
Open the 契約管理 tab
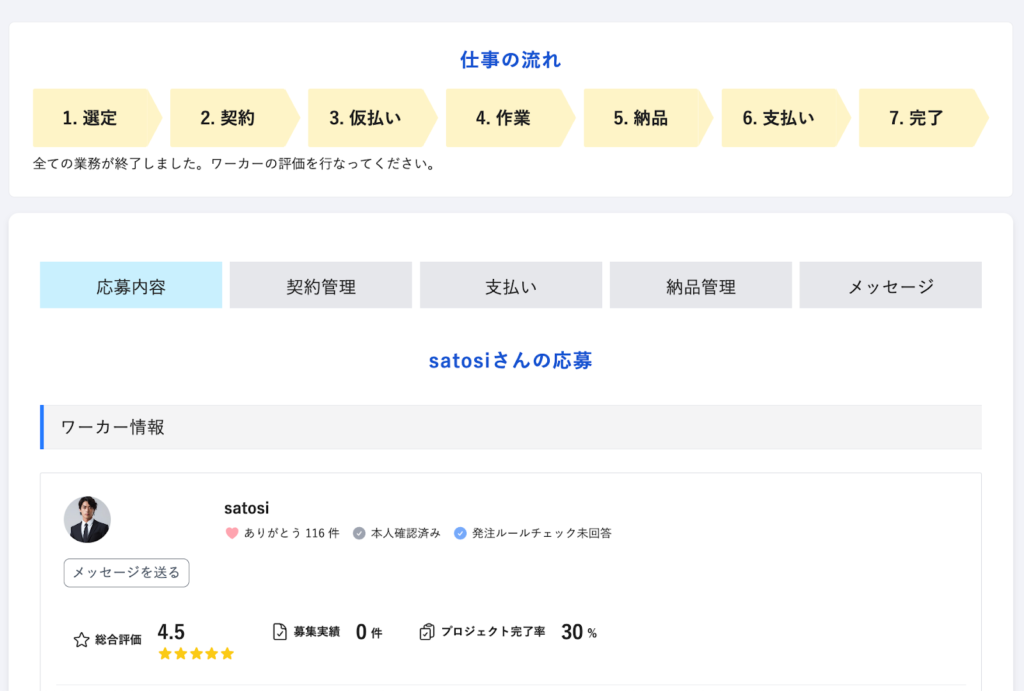321,286
